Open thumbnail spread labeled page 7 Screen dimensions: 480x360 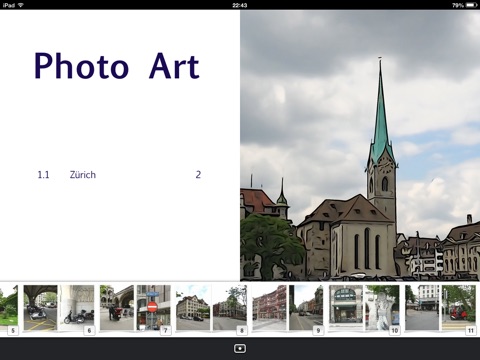pyautogui.click(x=135, y=308)
